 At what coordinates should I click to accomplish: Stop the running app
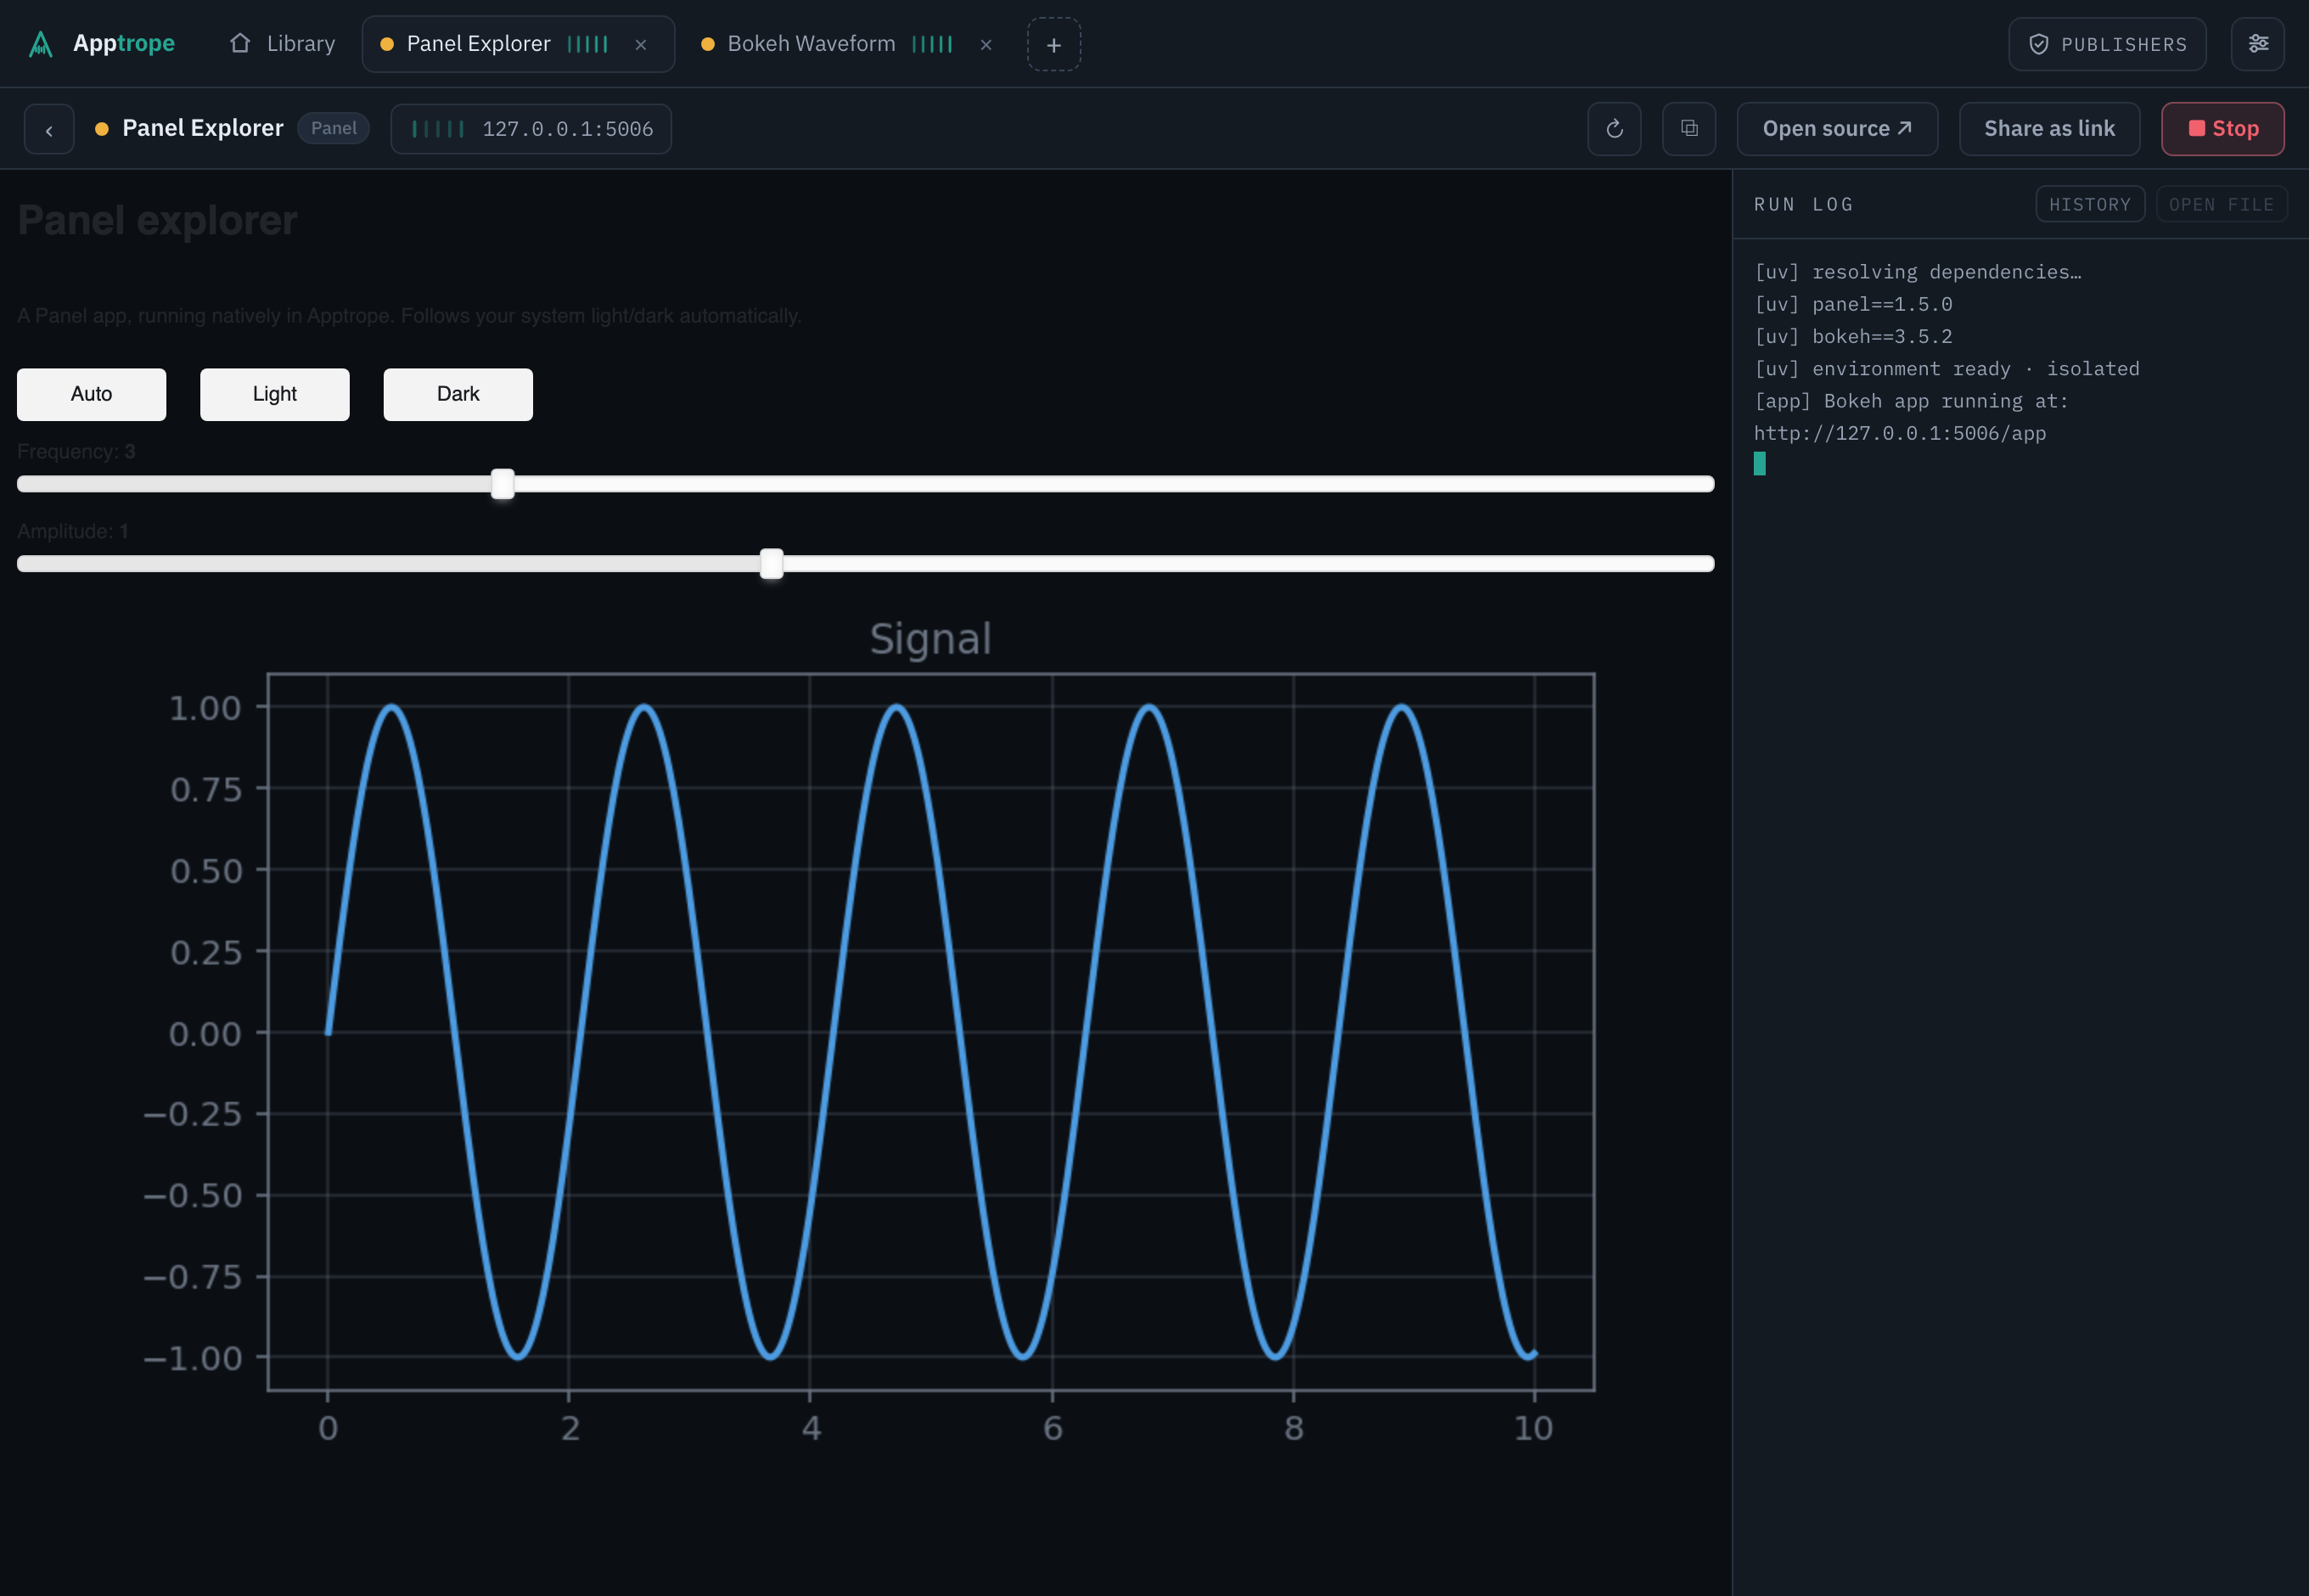[2222, 129]
